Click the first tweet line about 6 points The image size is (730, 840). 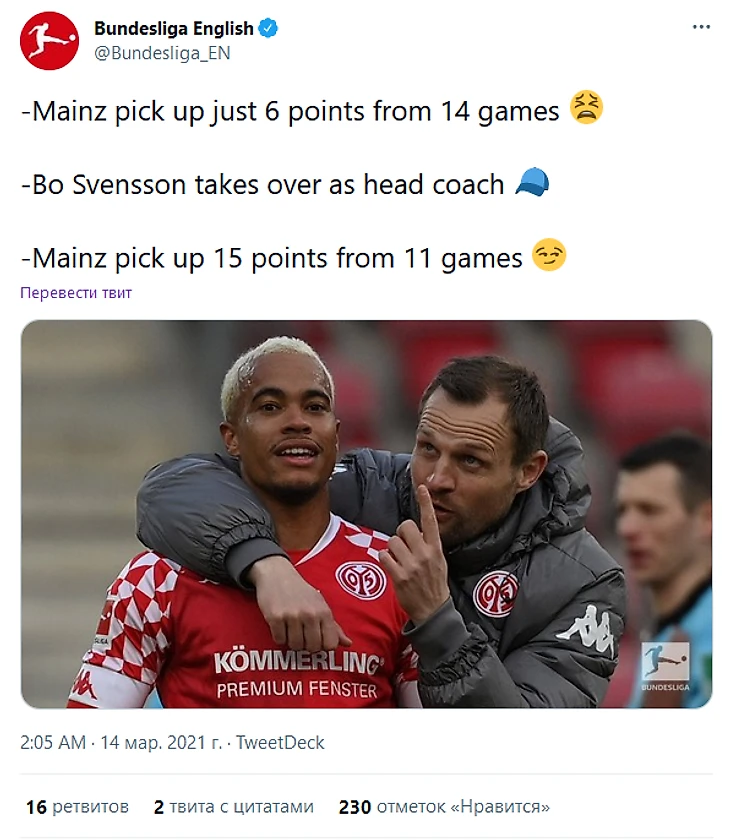(x=290, y=111)
